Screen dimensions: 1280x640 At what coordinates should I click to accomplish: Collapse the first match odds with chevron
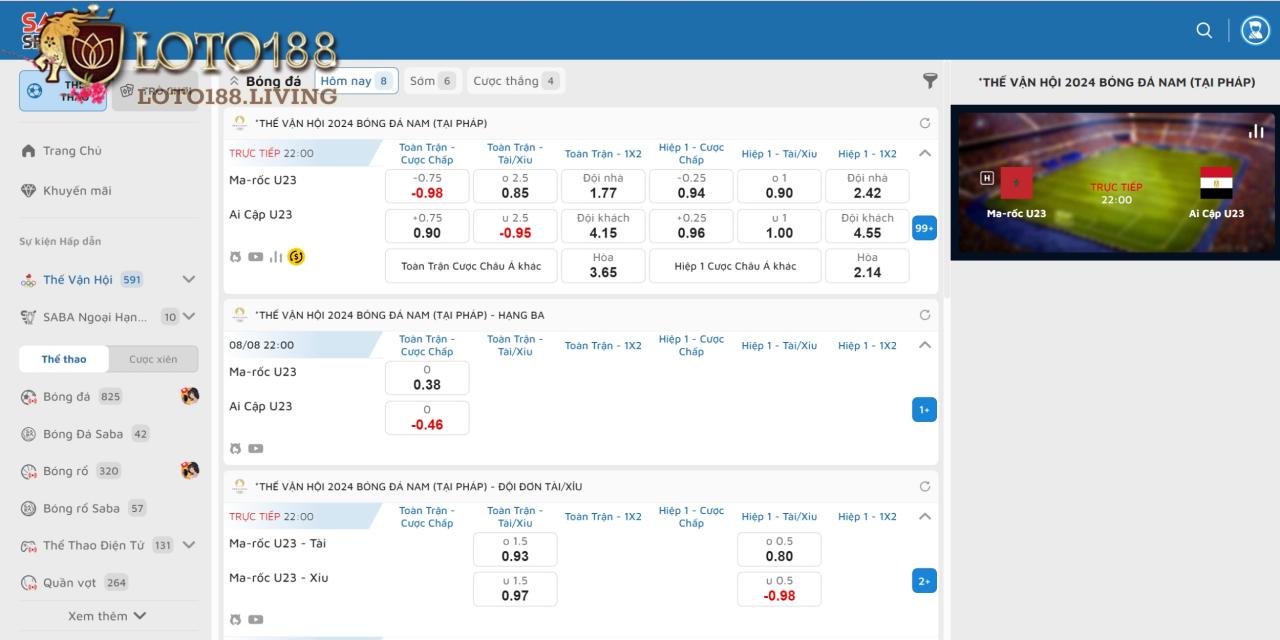click(x=924, y=154)
